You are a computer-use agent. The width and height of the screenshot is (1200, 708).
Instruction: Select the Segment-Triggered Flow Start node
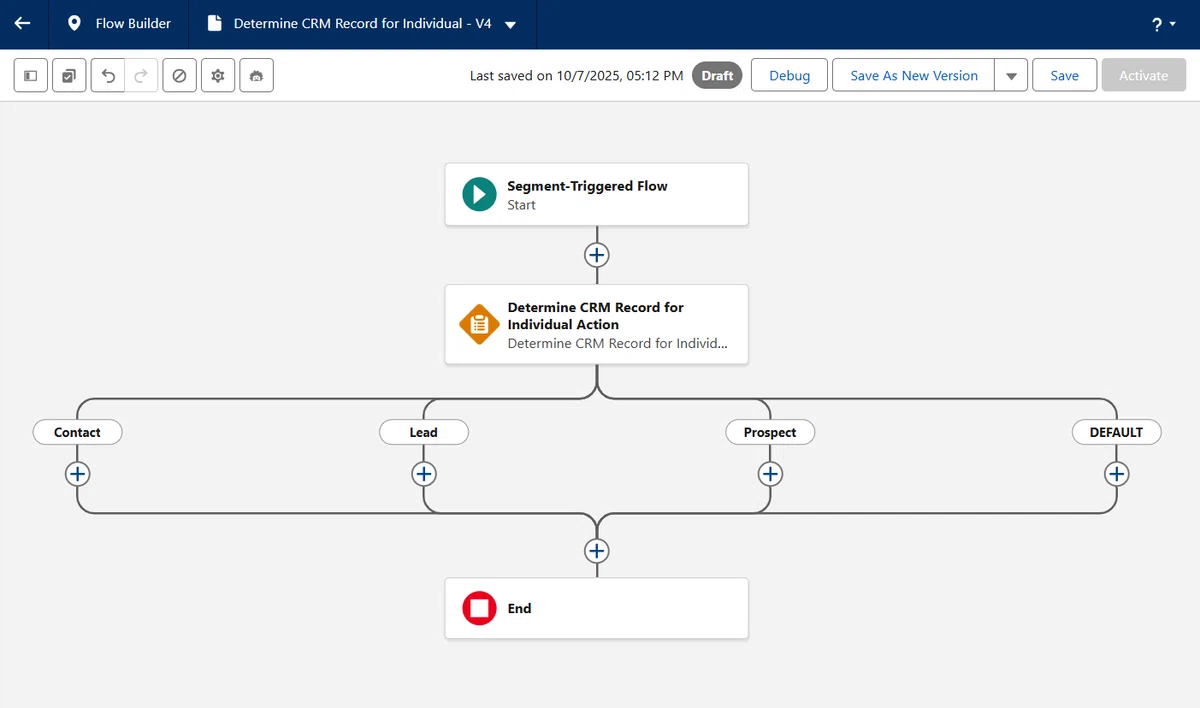pos(596,194)
